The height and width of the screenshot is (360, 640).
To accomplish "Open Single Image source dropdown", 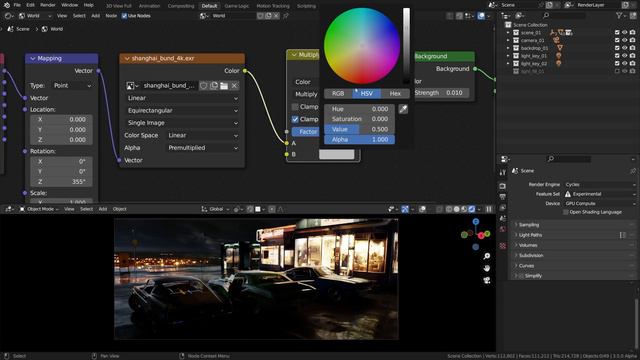I will tap(182, 123).
